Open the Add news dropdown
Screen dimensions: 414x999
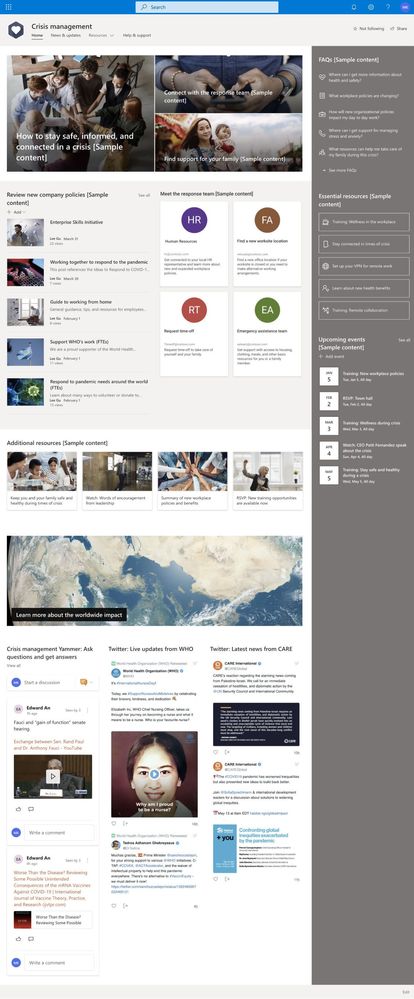pos(18,212)
